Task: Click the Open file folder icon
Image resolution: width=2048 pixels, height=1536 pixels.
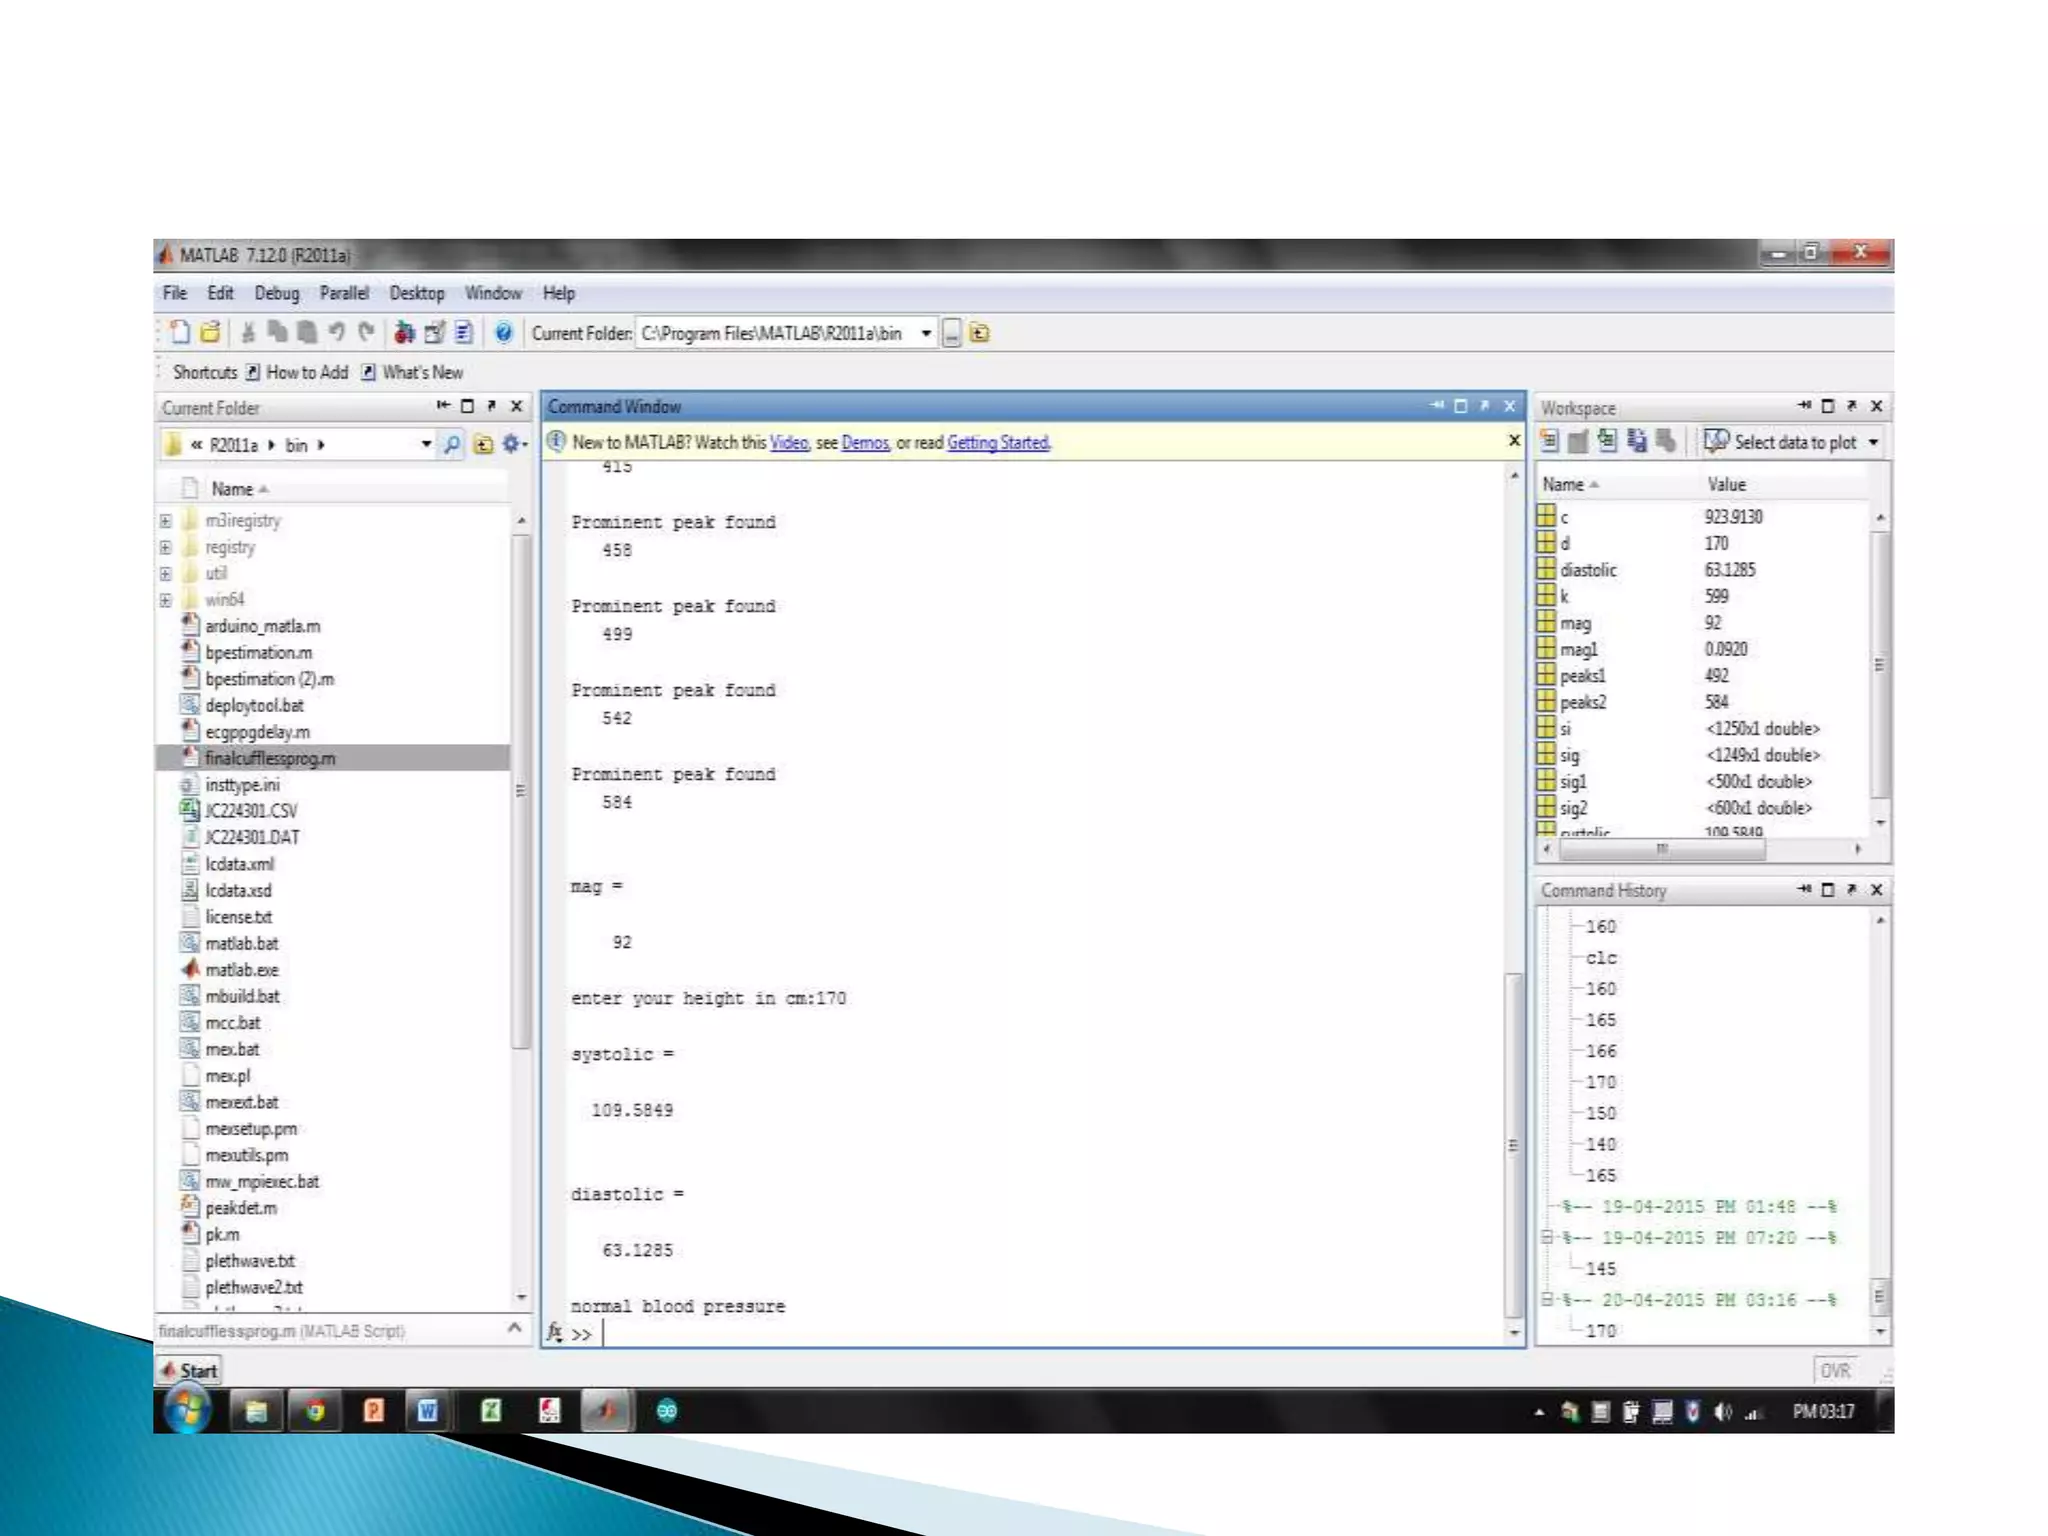Action: (210, 333)
